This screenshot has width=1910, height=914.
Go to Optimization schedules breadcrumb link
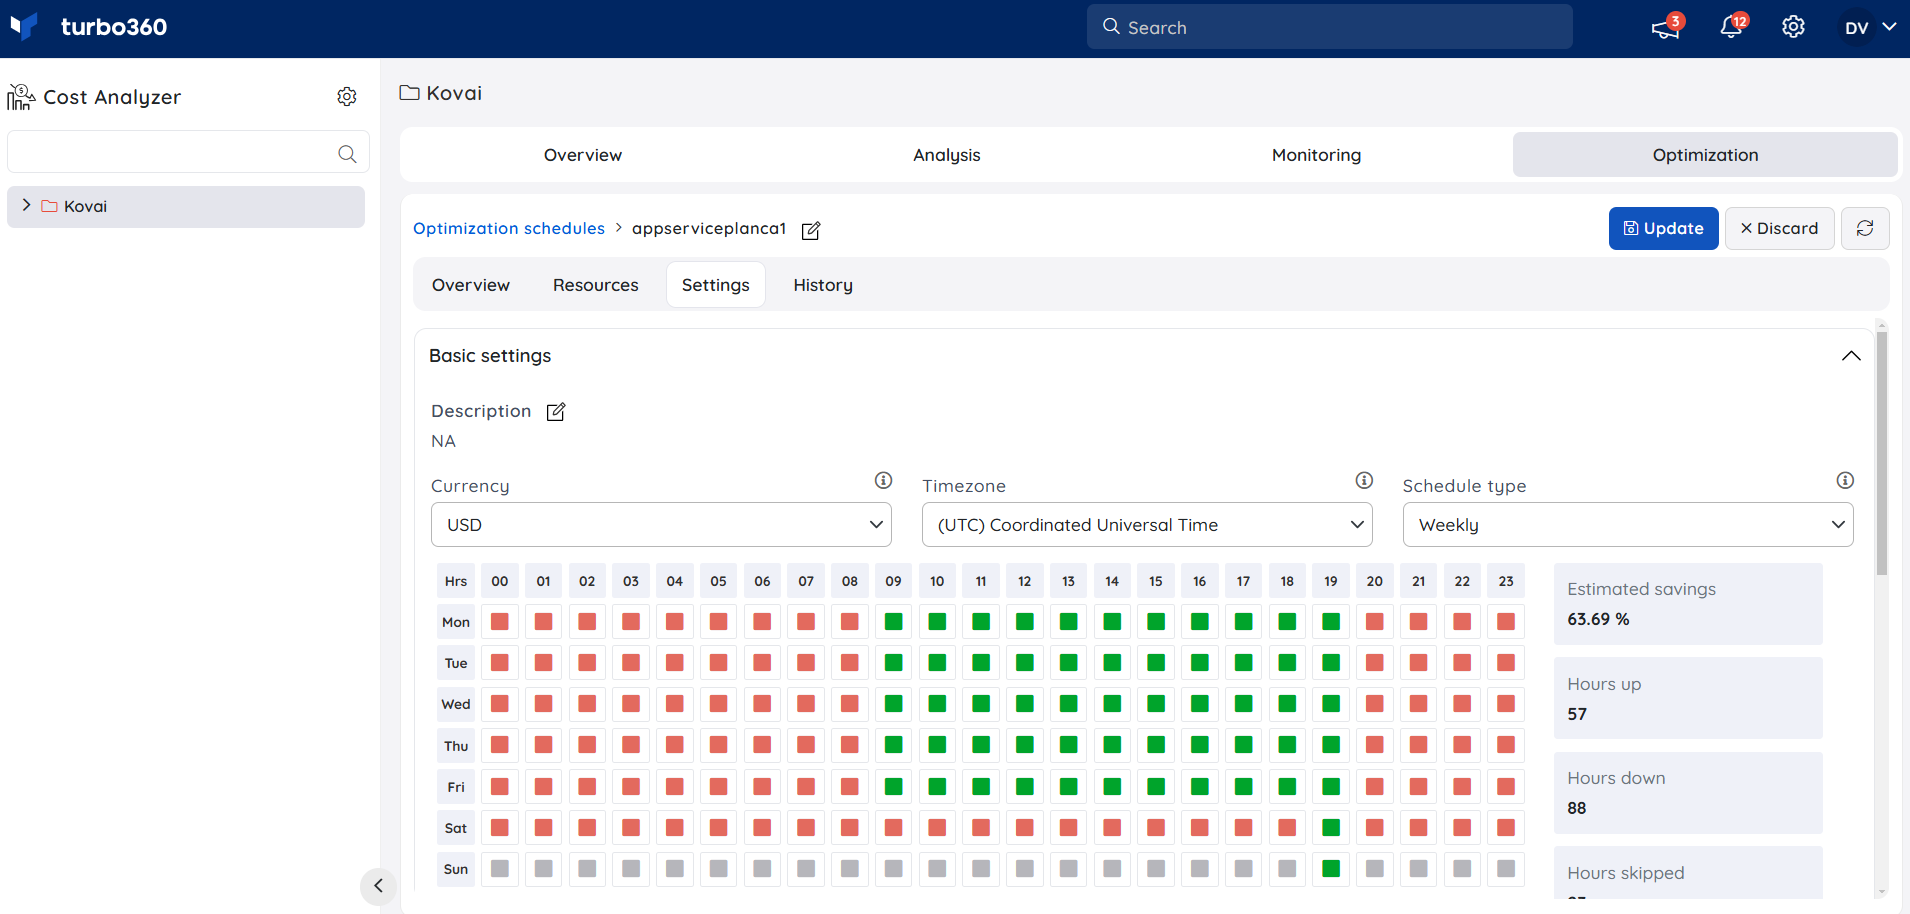point(509,229)
